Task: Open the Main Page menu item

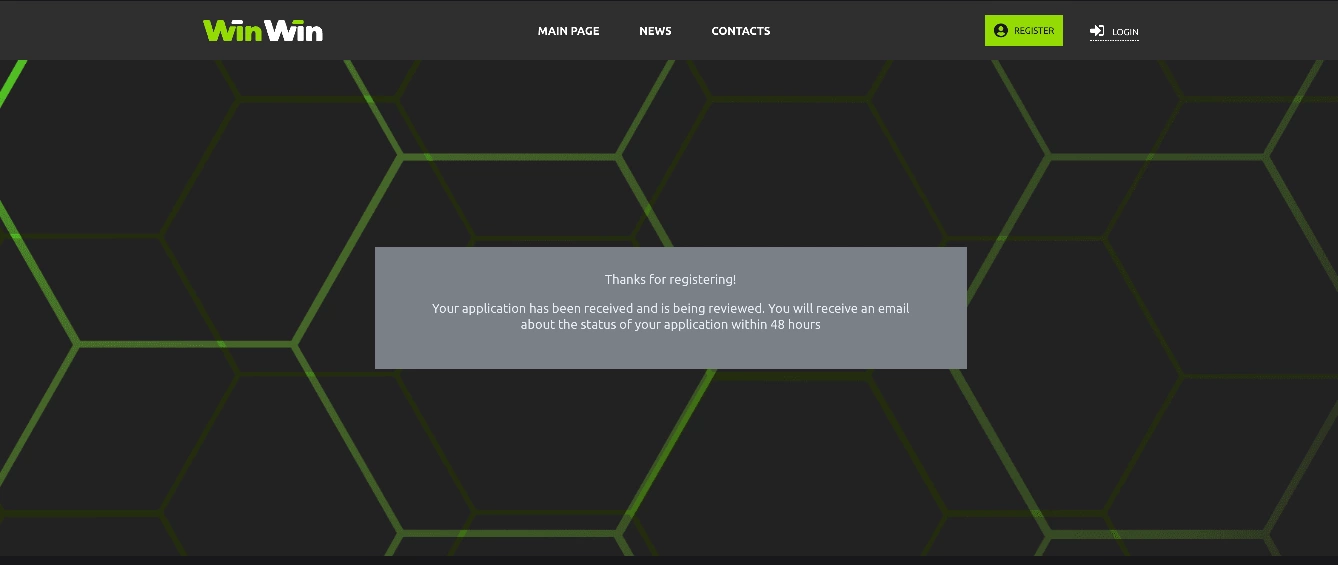Action: click(x=568, y=31)
